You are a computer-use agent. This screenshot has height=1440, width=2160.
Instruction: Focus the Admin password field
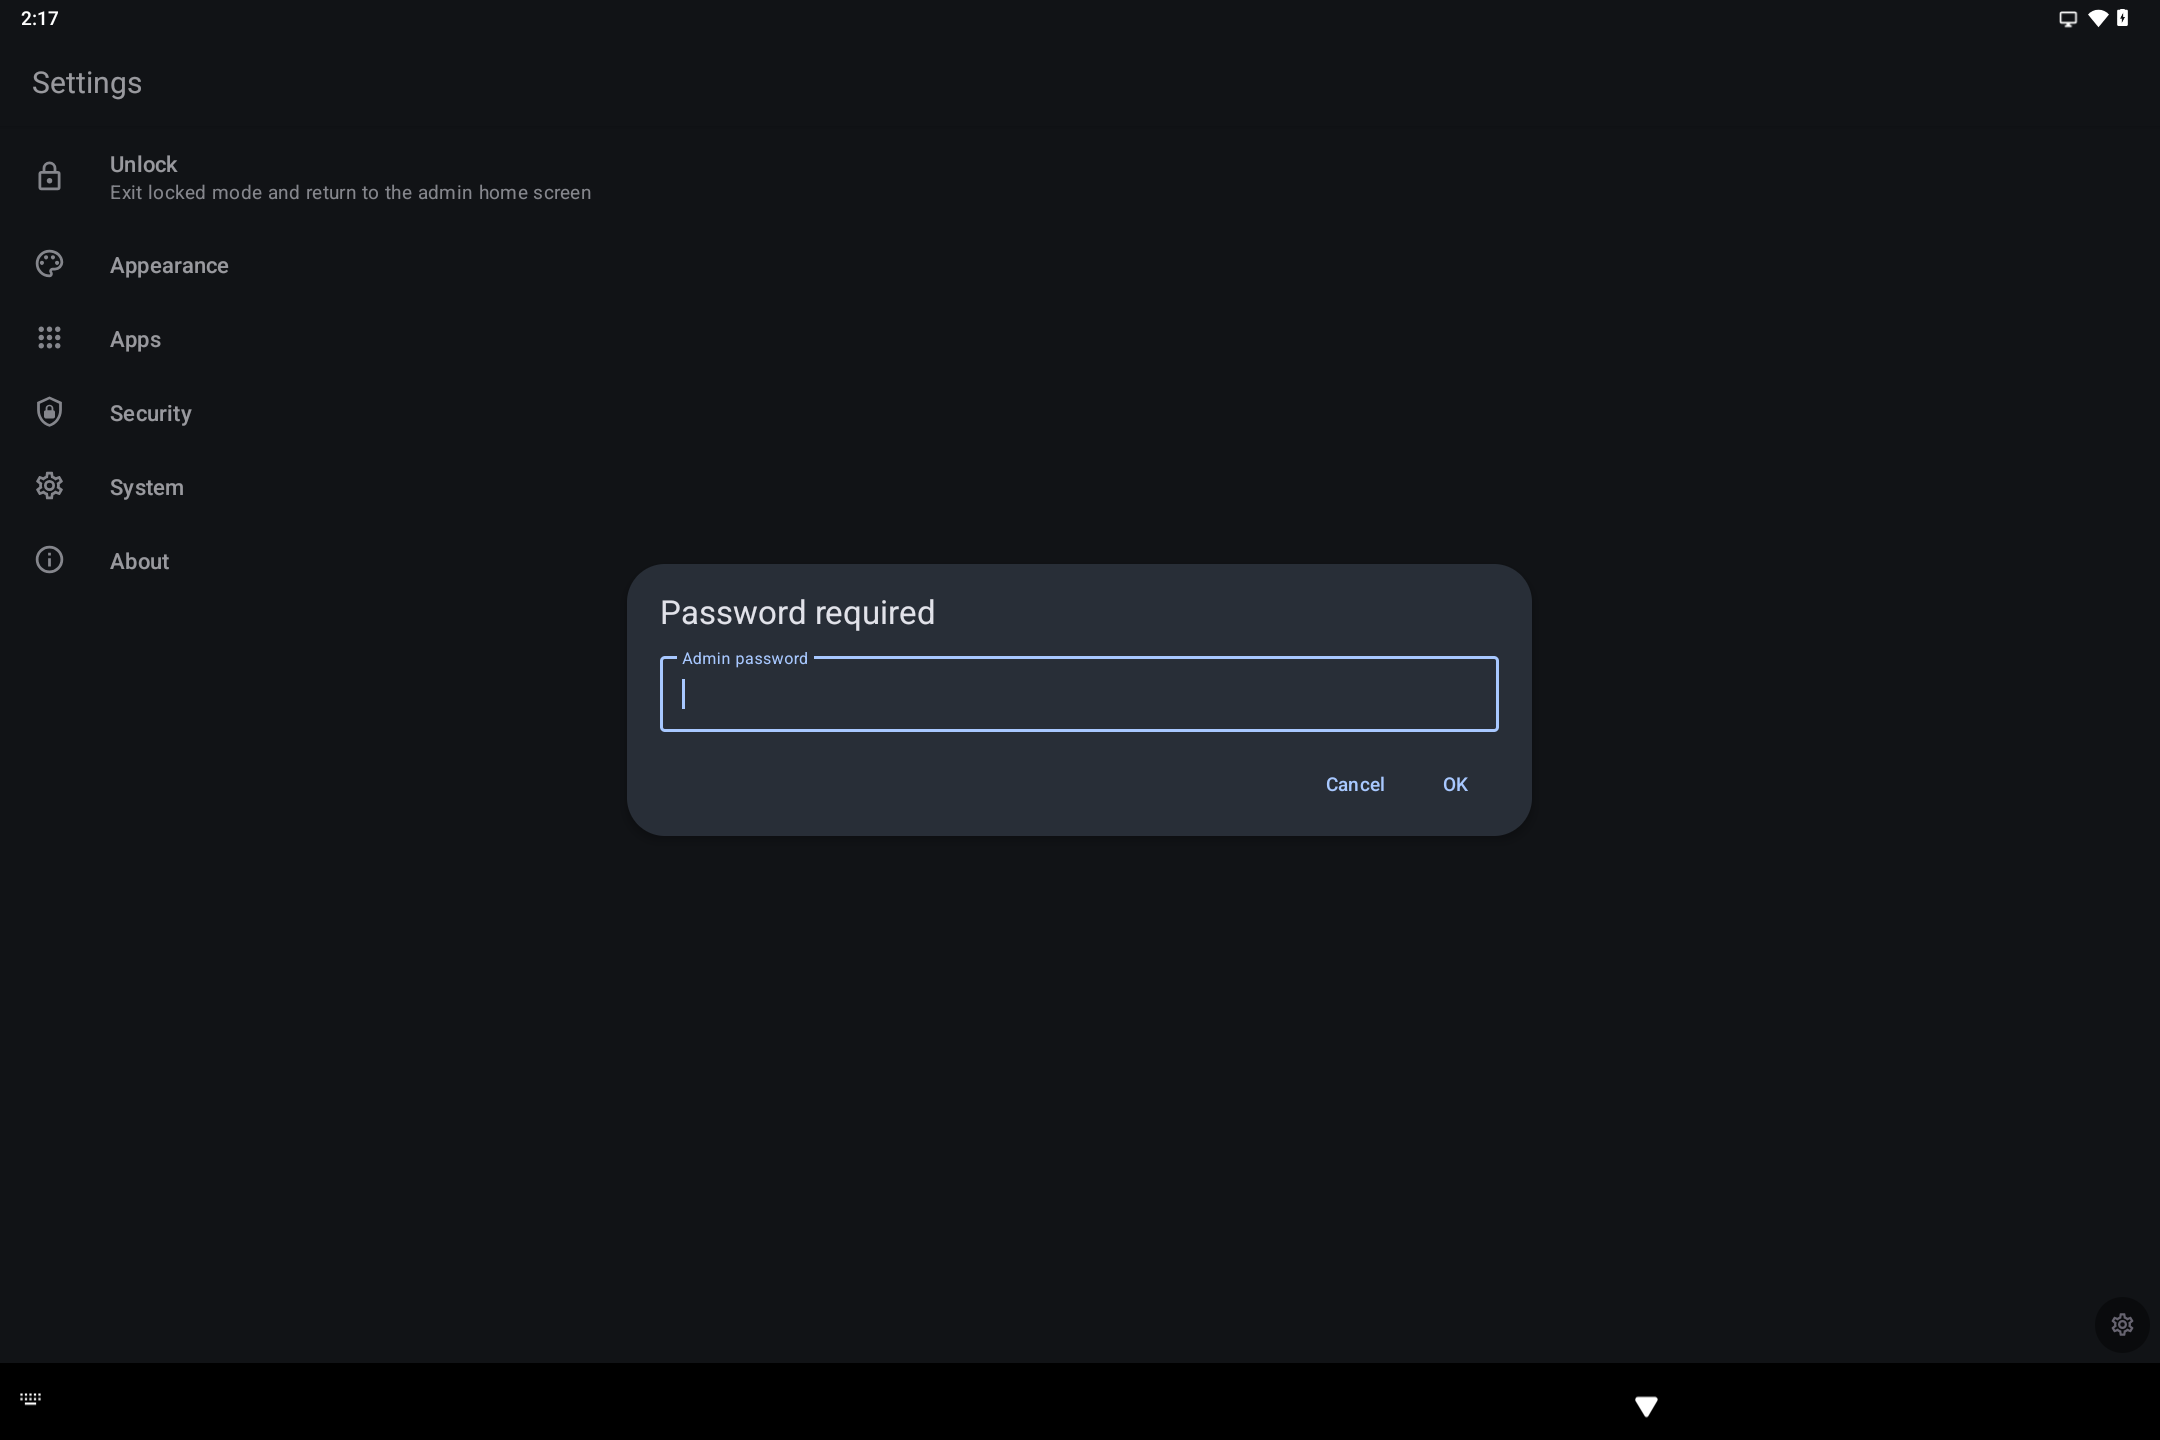[1079, 694]
